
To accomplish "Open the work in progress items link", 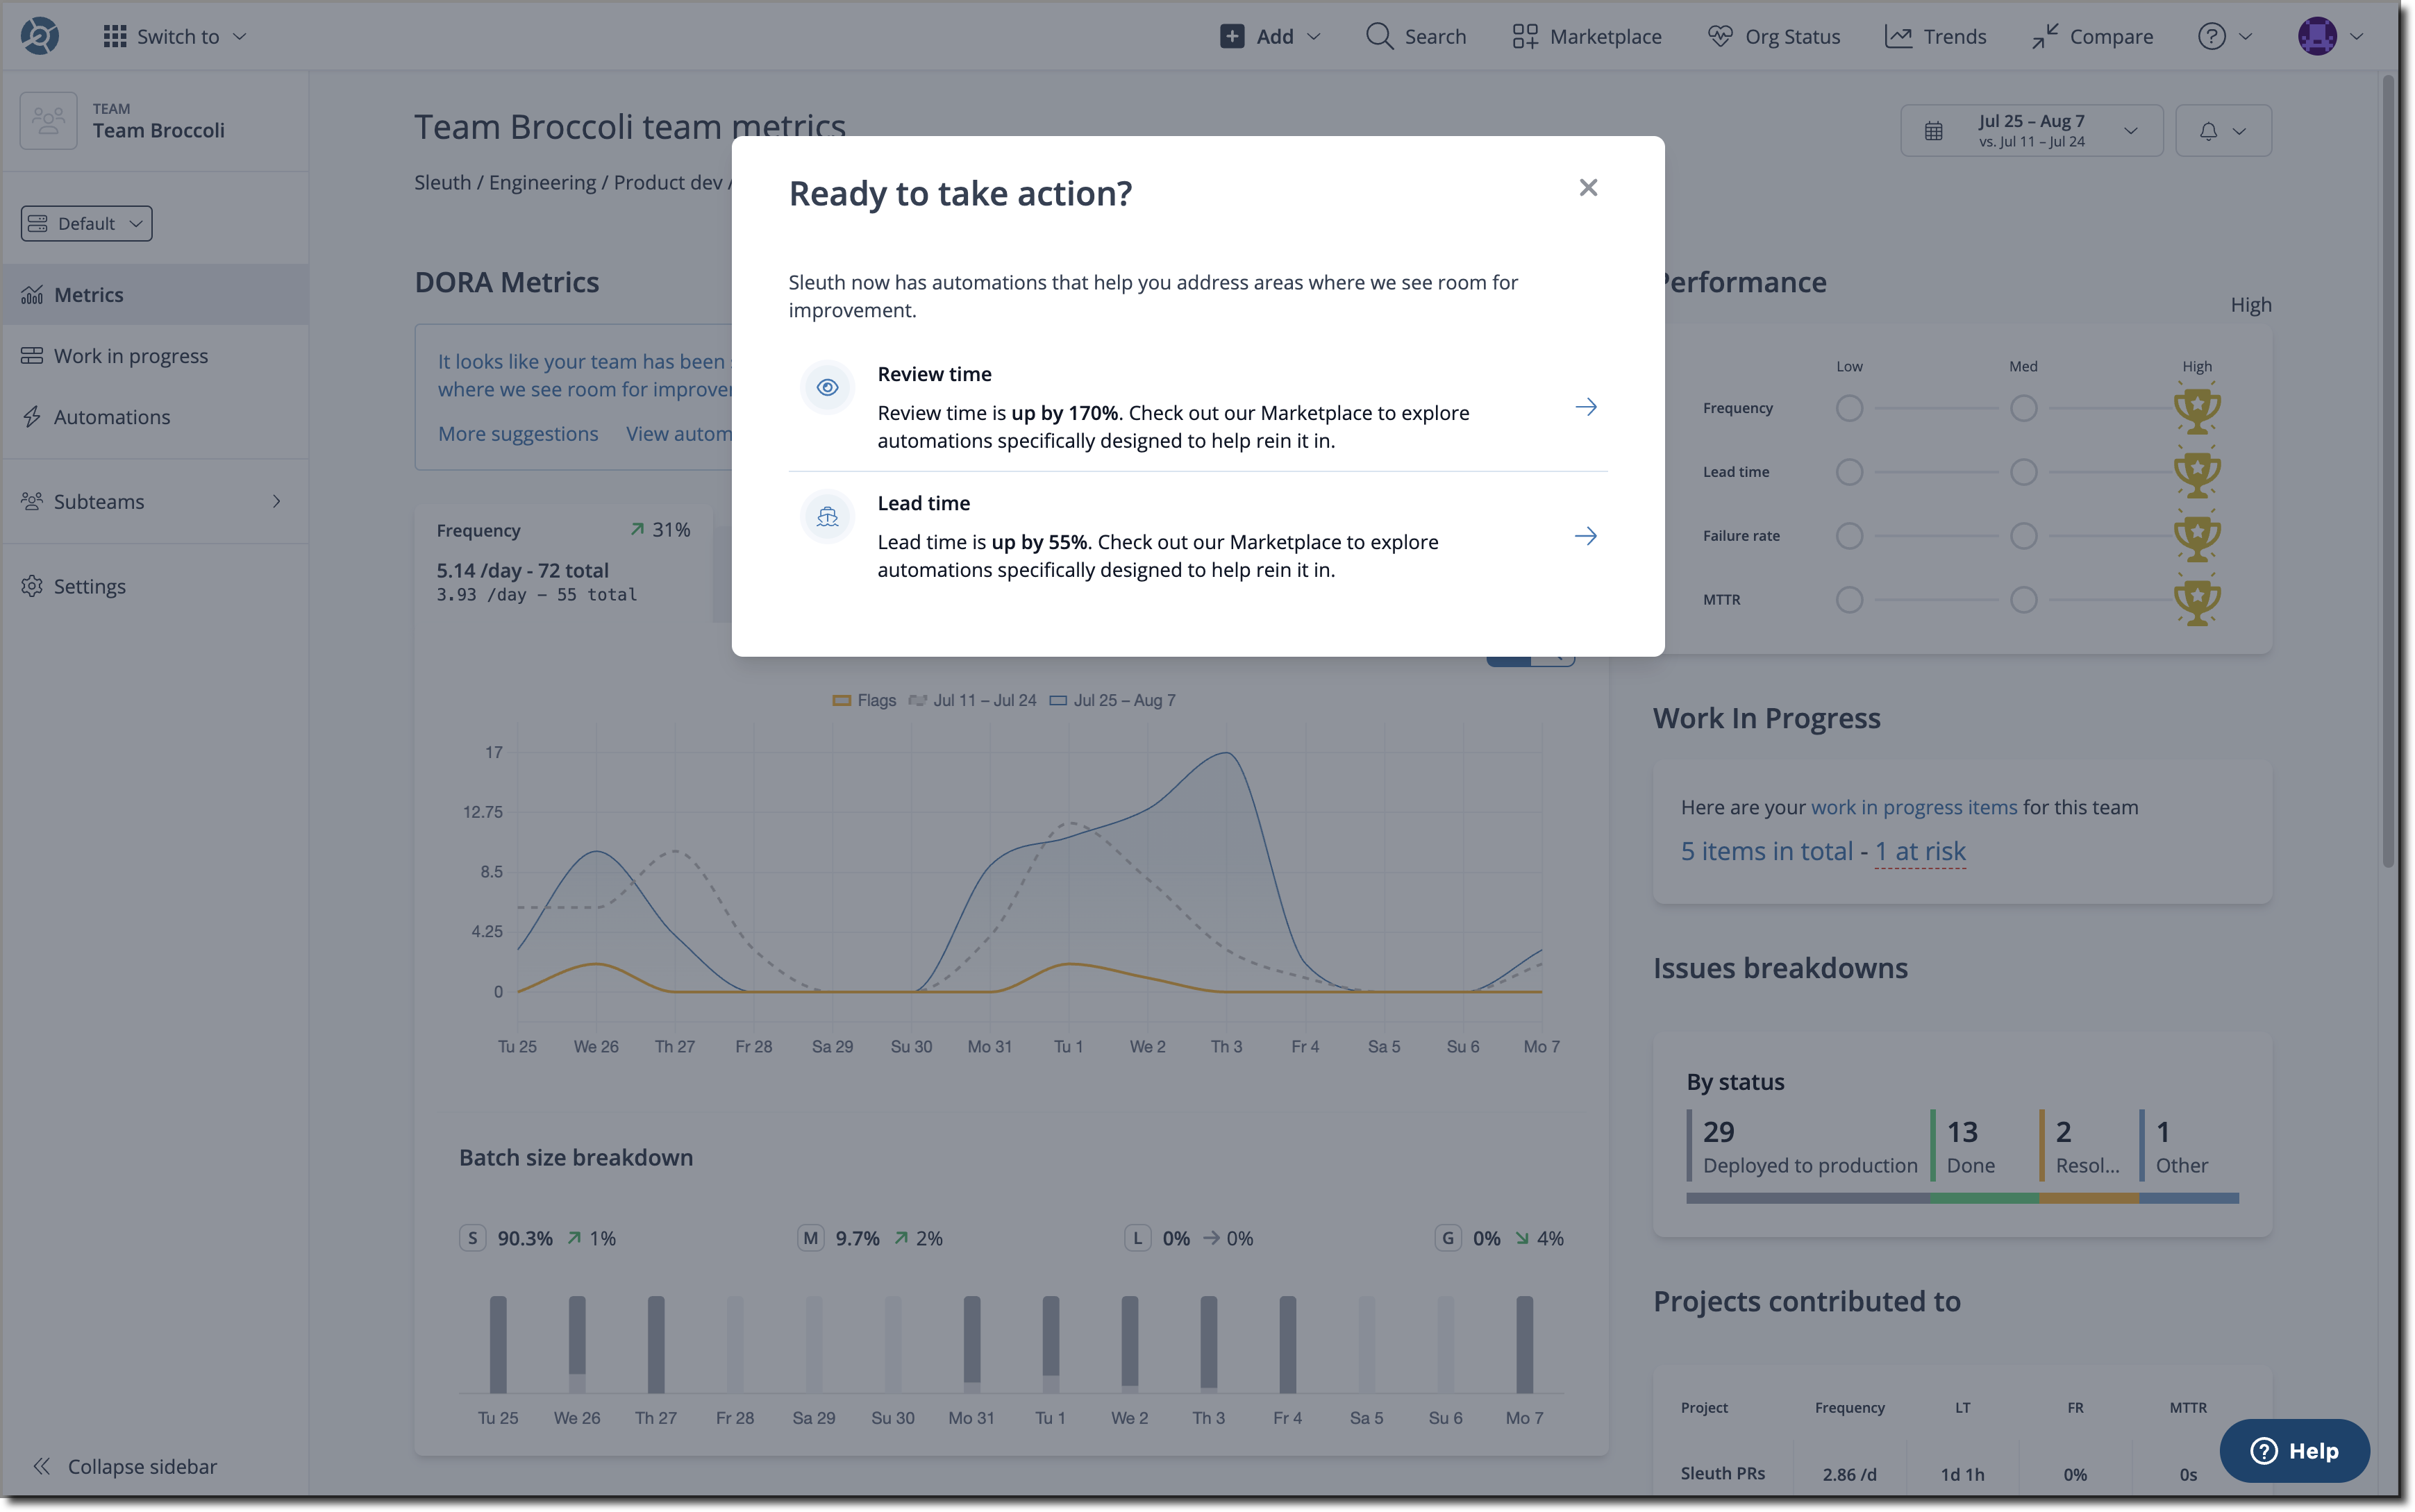I will [1913, 807].
